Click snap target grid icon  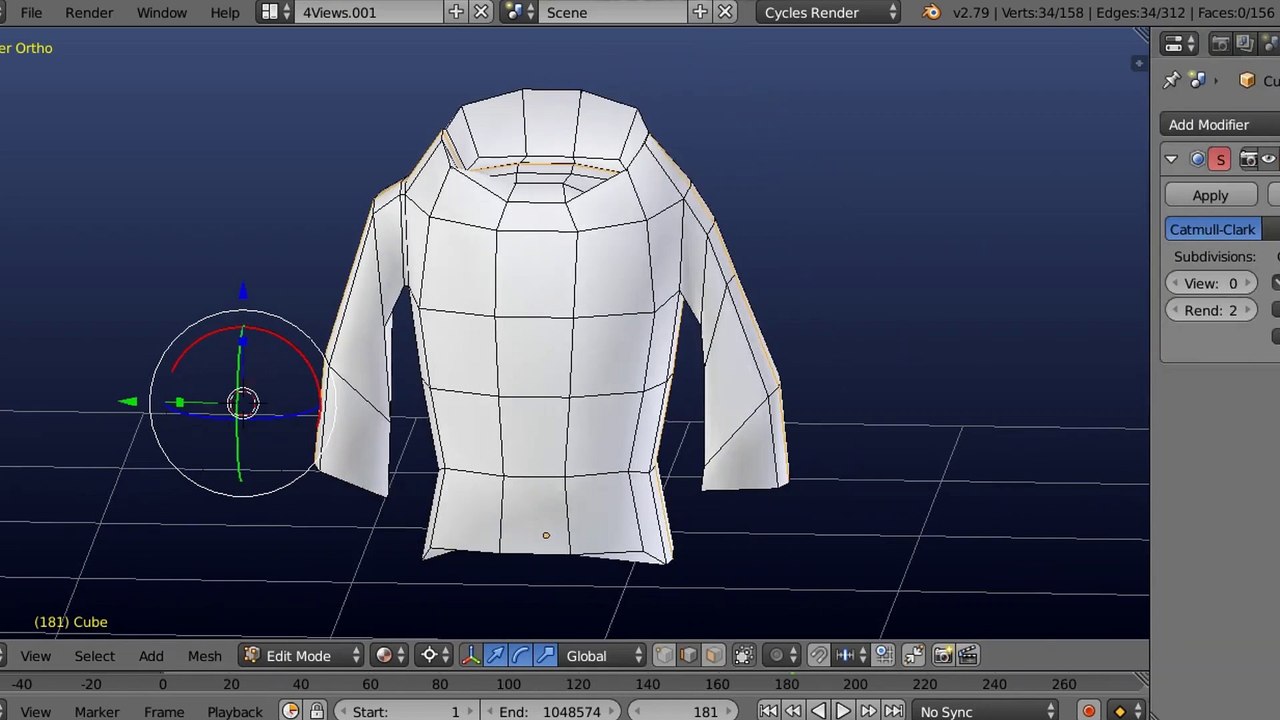click(x=884, y=656)
